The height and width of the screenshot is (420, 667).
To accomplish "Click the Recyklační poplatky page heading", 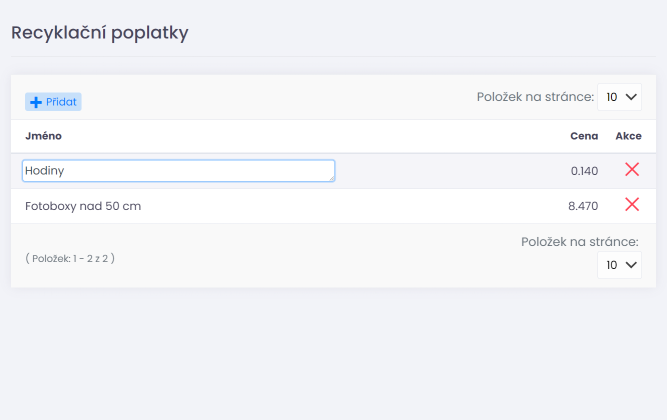I will 100,32.
